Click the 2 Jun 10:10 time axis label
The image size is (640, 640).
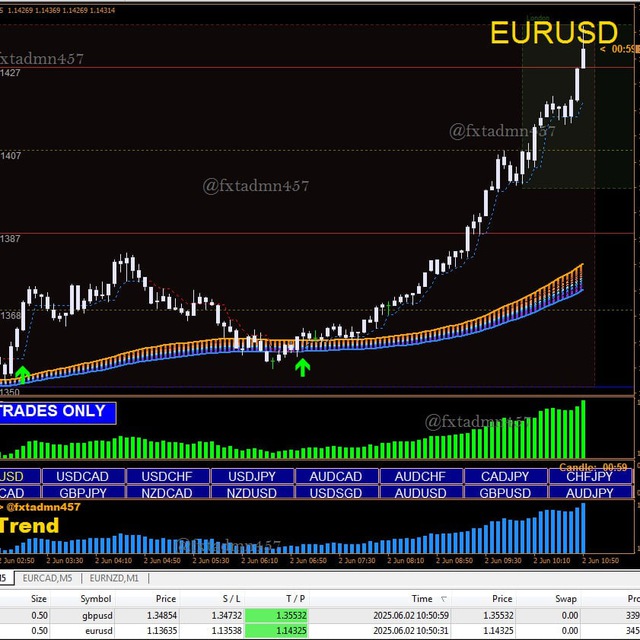552,561
